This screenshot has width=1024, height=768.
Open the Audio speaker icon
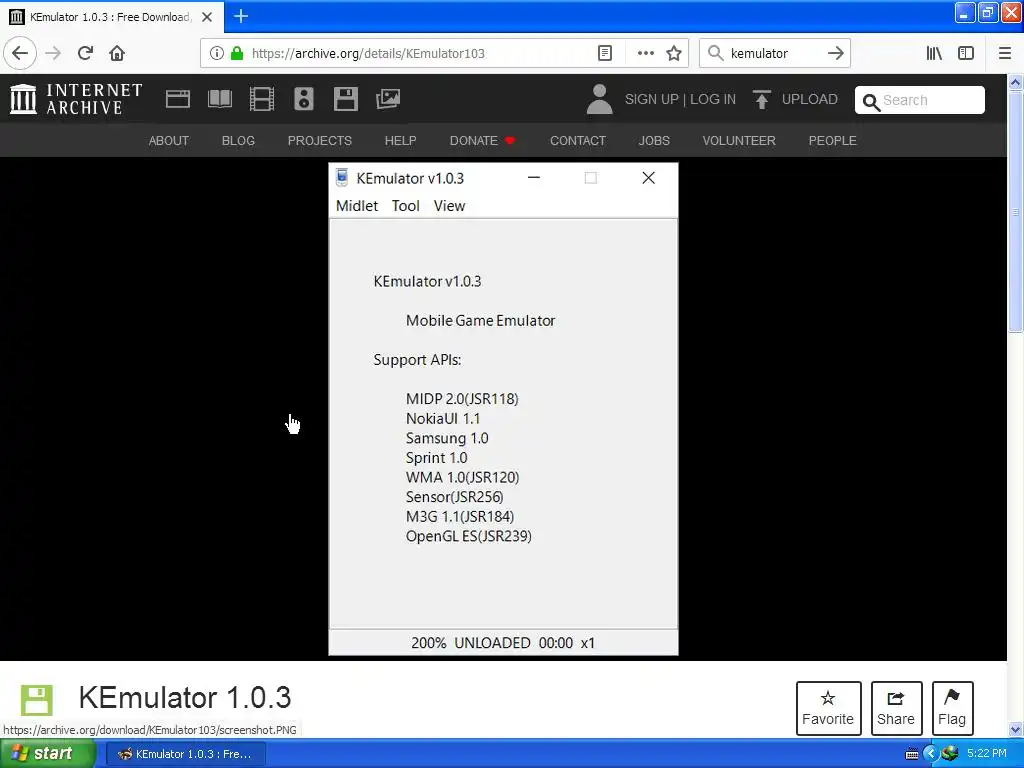click(x=304, y=99)
